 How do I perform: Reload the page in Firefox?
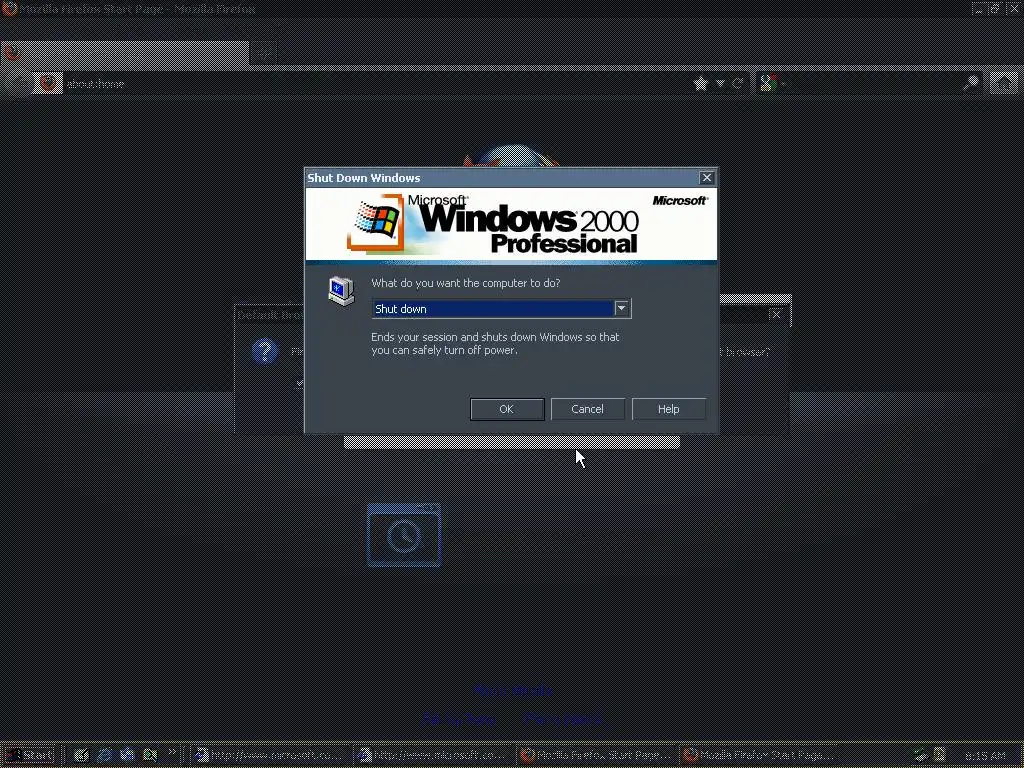tap(737, 84)
